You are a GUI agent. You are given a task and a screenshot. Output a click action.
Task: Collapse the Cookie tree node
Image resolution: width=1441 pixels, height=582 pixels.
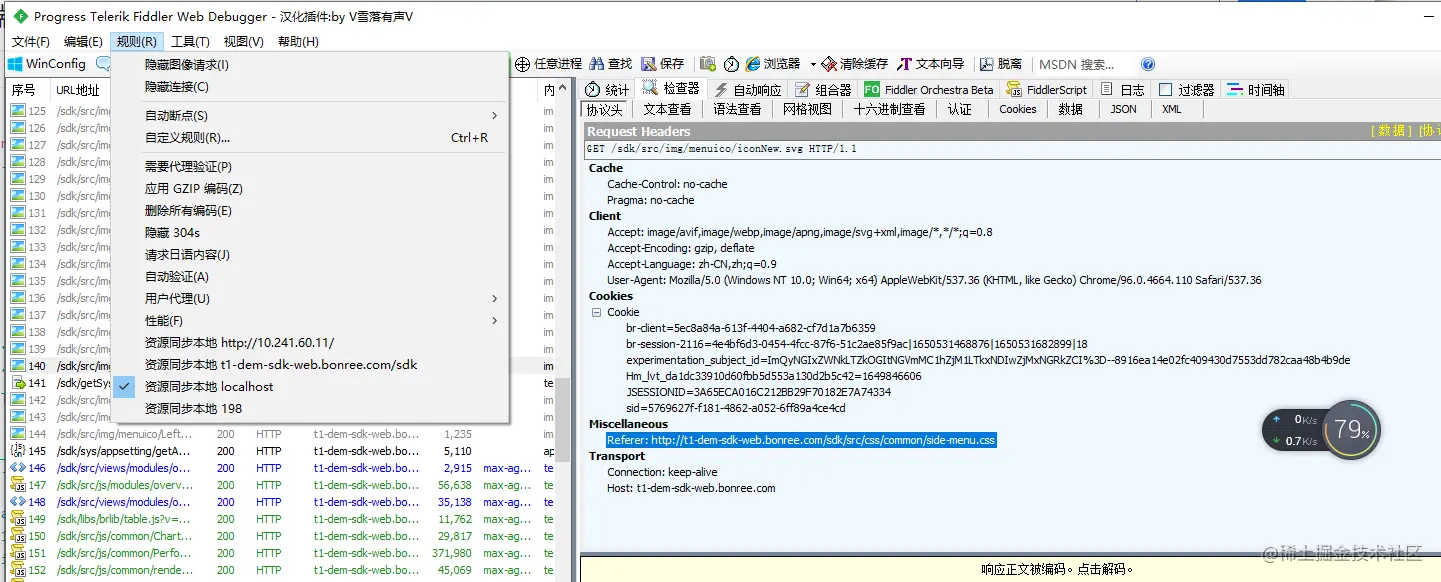point(597,312)
